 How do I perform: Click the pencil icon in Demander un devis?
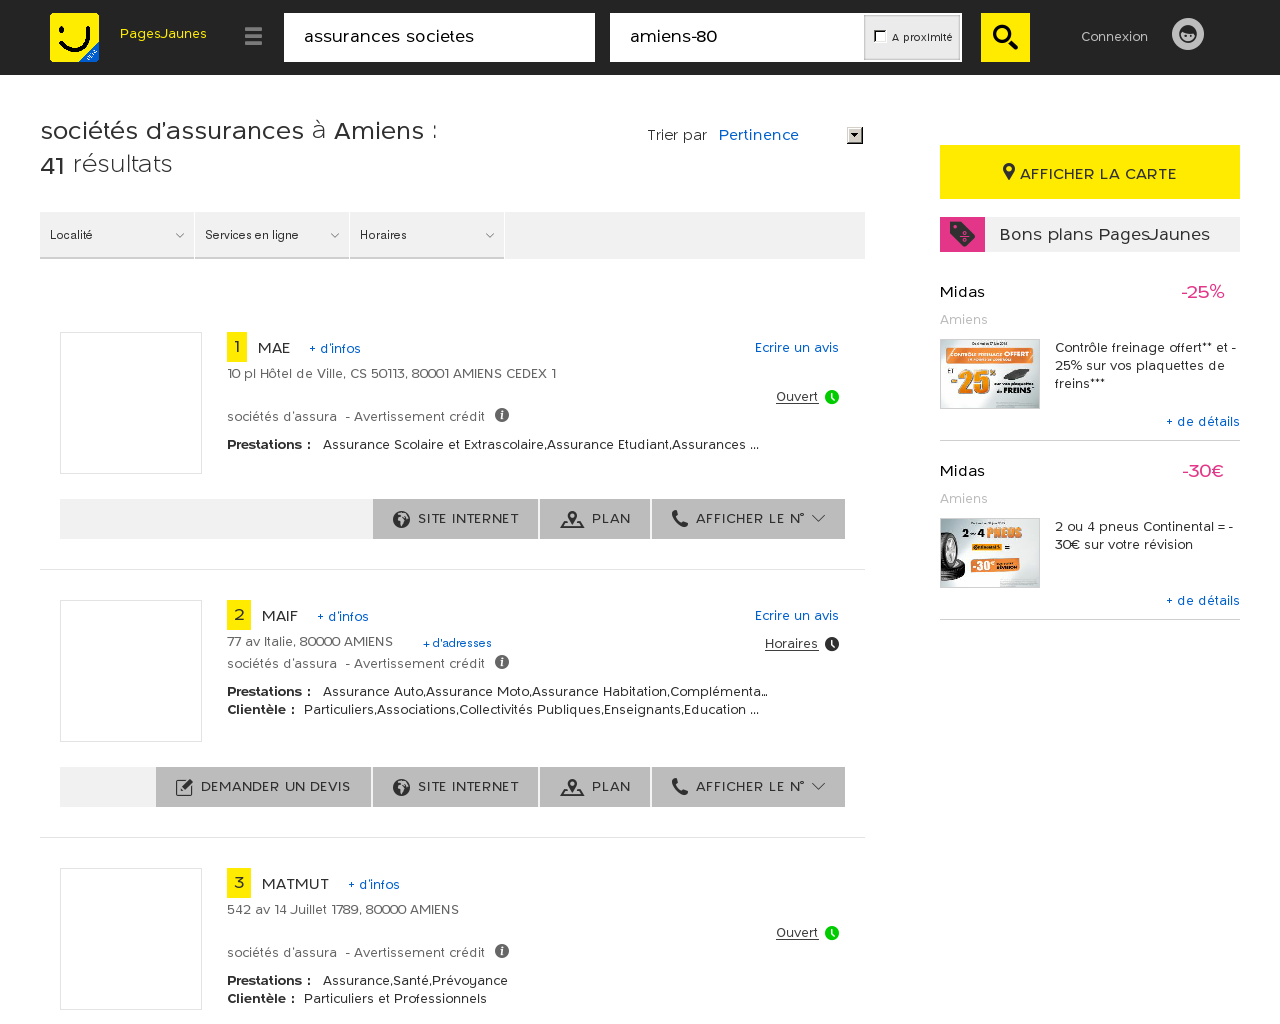[184, 787]
